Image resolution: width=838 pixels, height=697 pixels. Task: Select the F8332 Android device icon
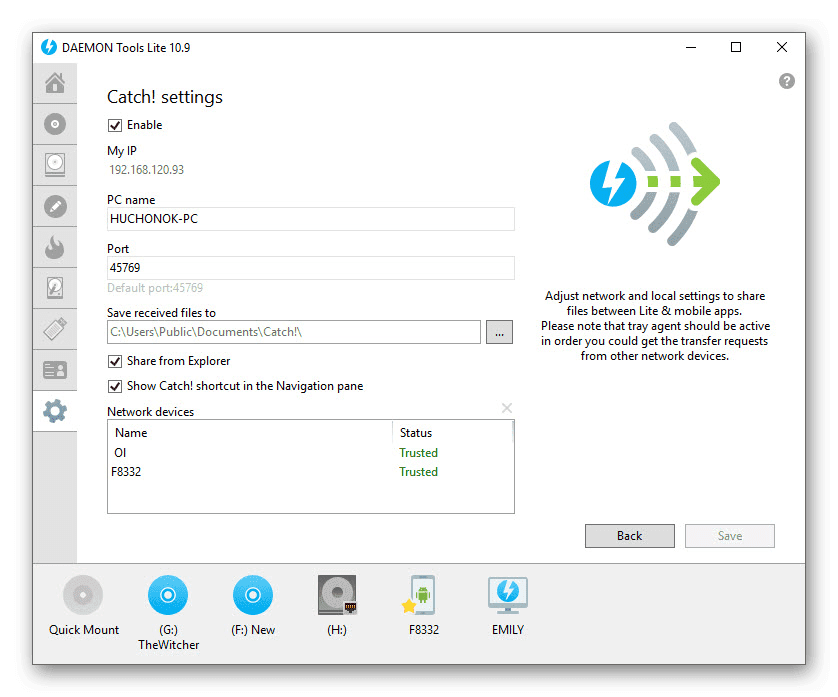click(x=421, y=595)
